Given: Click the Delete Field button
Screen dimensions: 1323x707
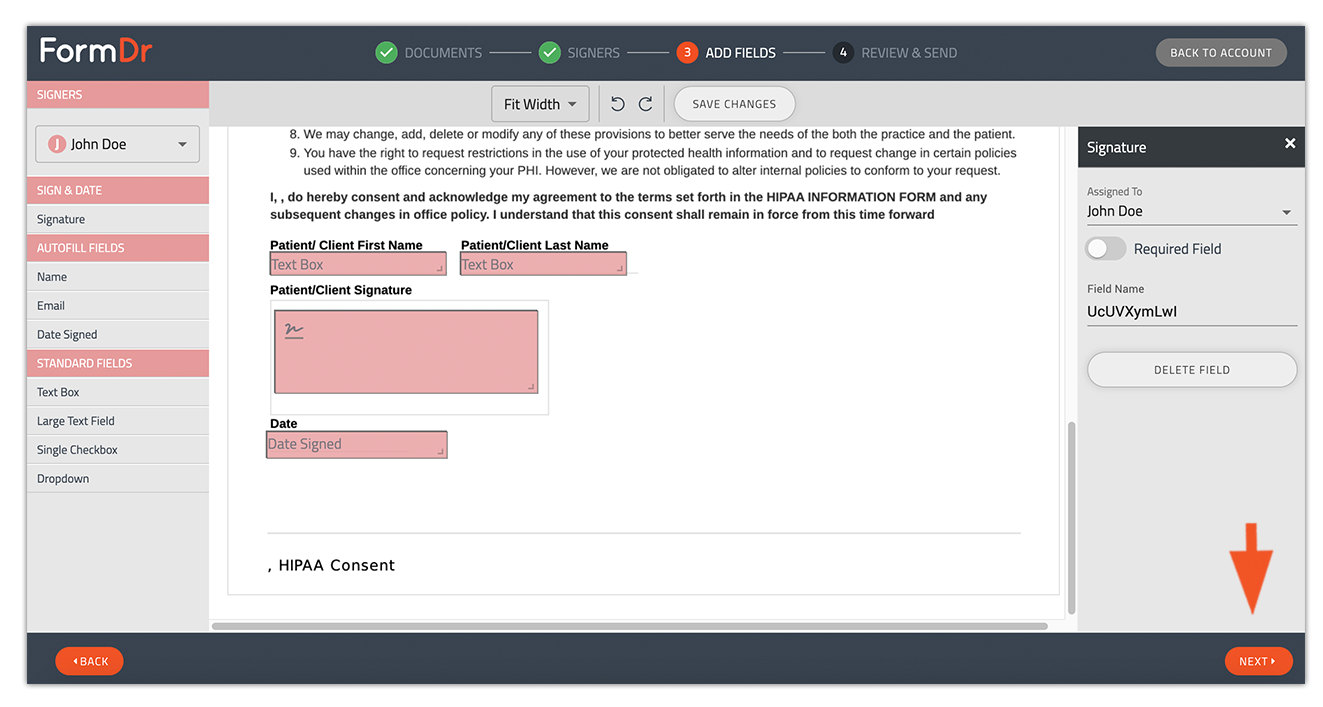Looking at the screenshot, I should pos(1191,369).
